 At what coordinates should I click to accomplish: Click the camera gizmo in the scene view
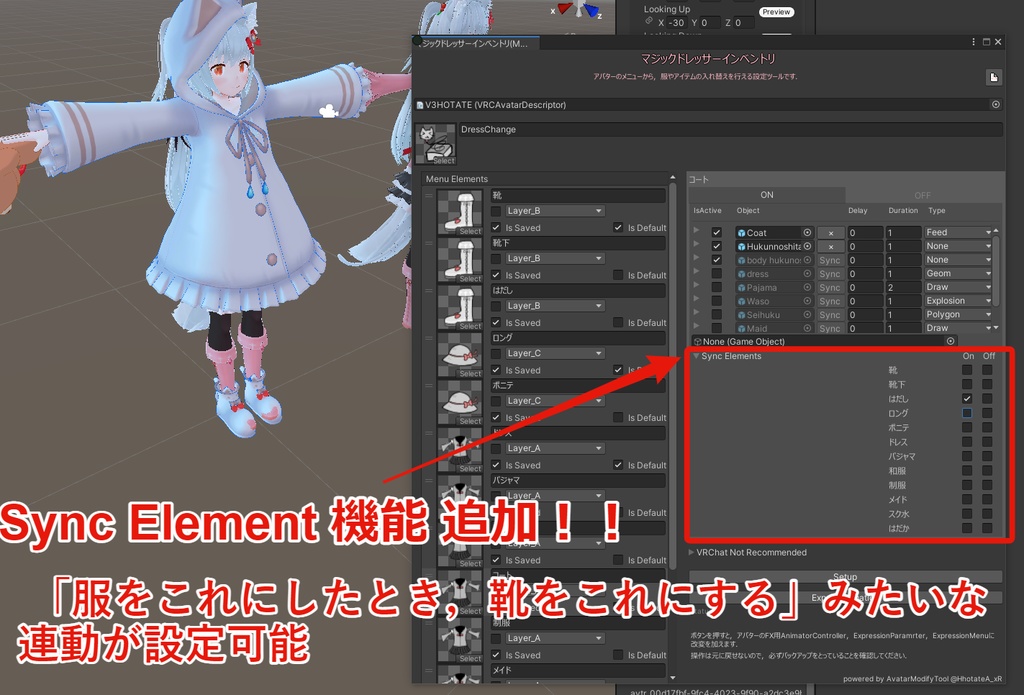[328, 112]
